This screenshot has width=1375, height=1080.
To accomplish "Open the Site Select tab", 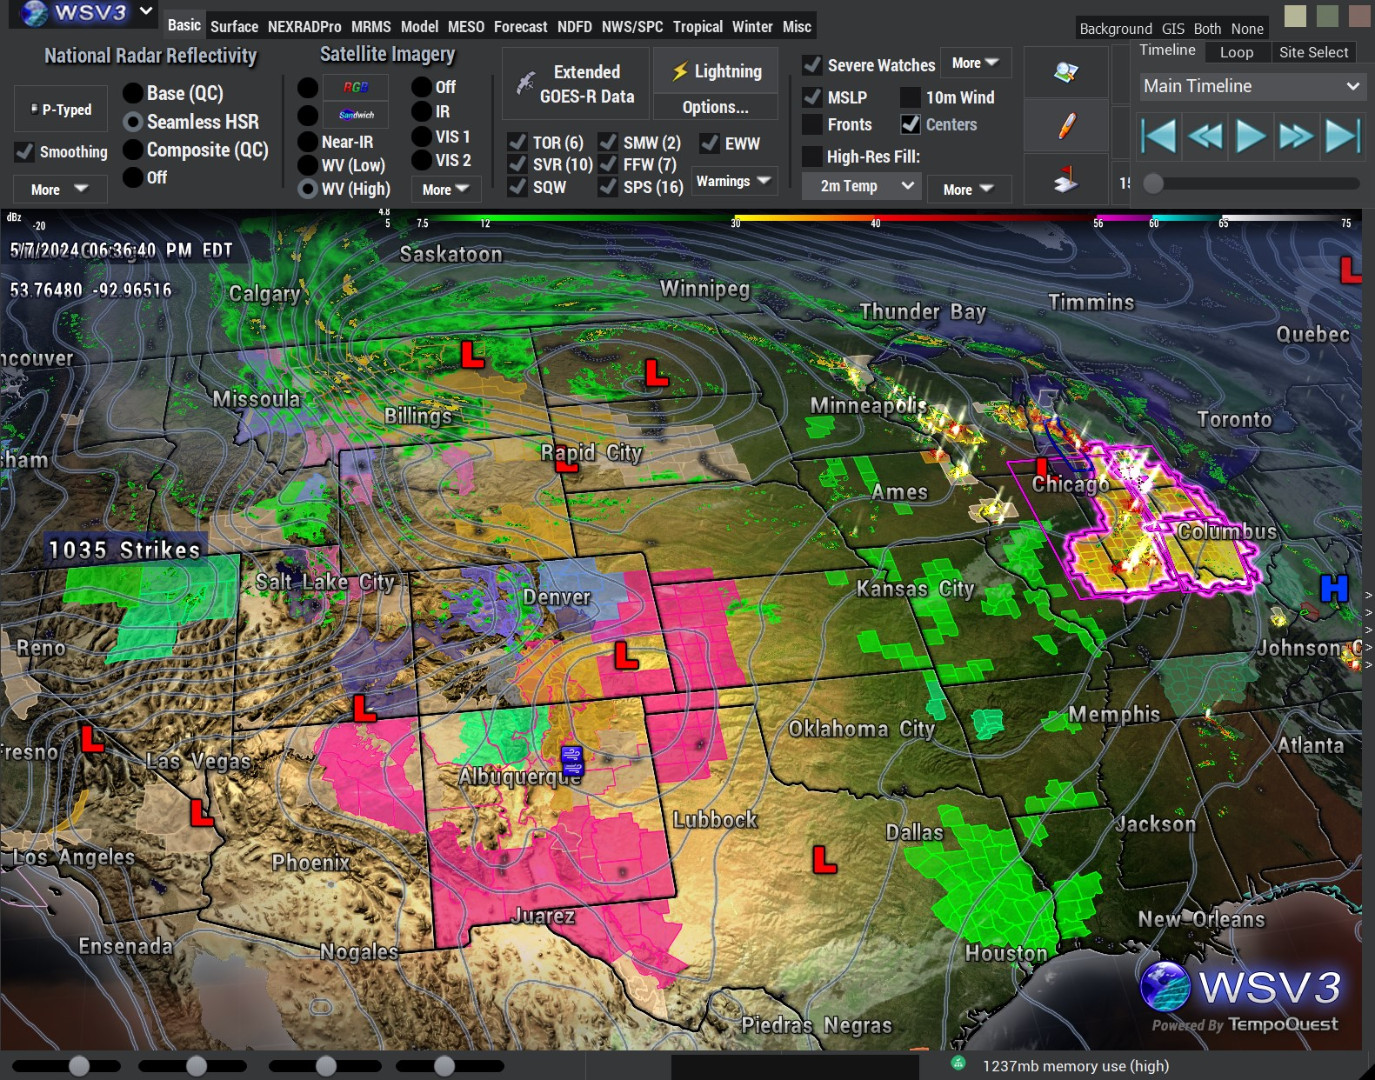I will [1313, 52].
